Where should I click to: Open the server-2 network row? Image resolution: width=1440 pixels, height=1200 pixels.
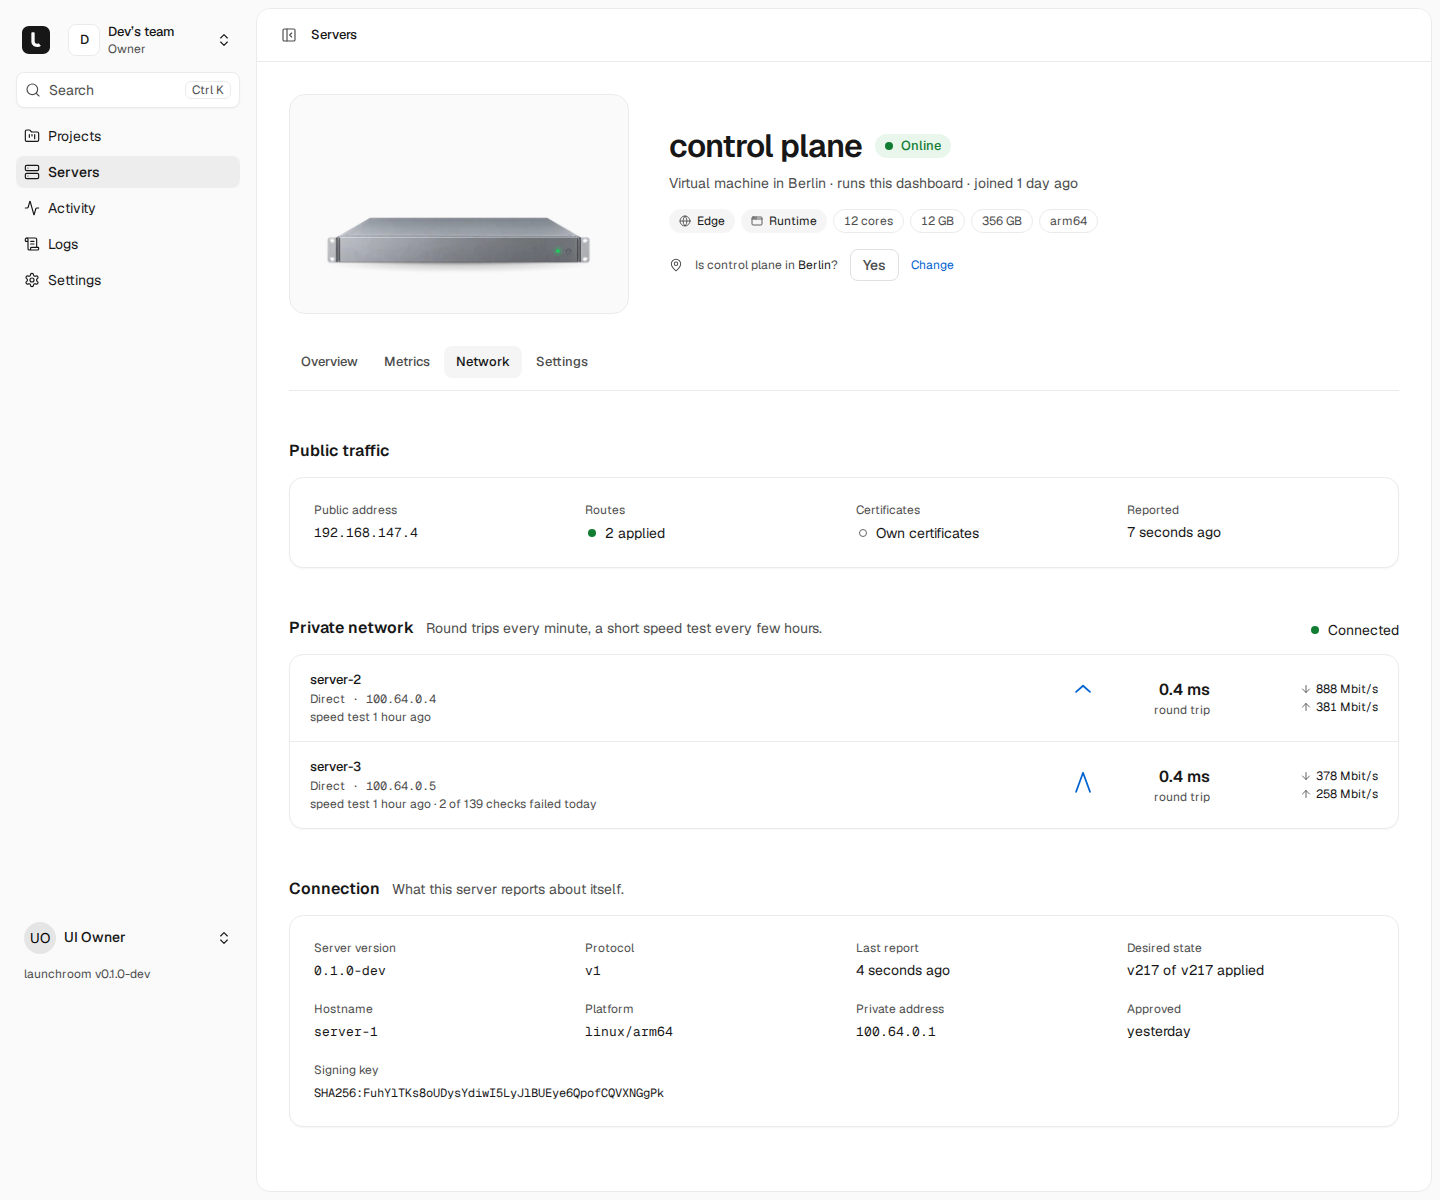844,698
